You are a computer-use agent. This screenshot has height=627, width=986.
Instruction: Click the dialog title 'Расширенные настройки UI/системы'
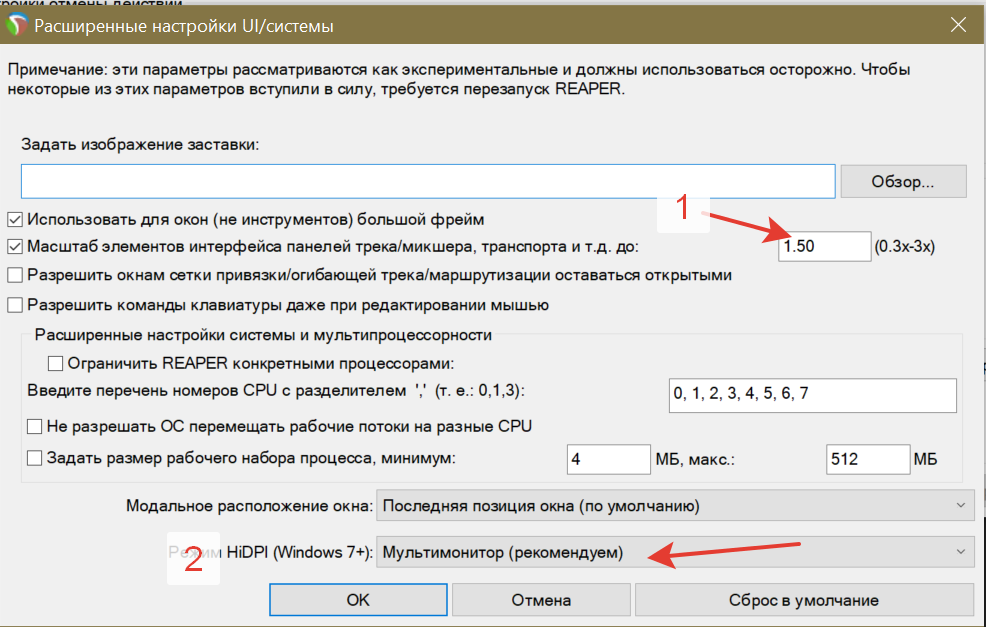coord(184,26)
